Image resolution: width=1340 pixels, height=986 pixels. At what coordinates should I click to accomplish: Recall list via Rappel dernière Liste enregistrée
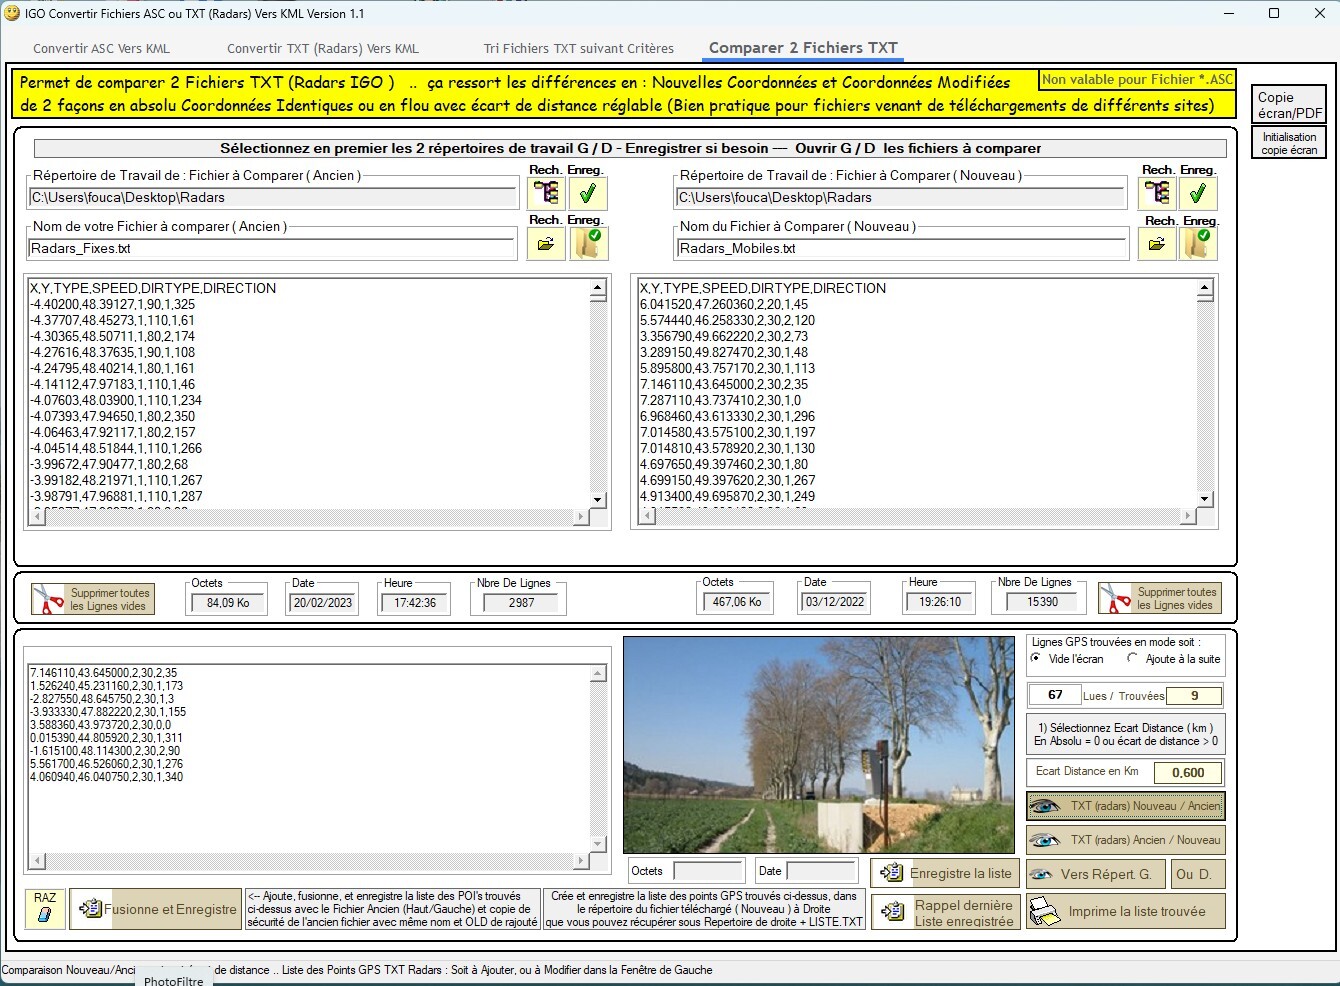pyautogui.click(x=946, y=912)
